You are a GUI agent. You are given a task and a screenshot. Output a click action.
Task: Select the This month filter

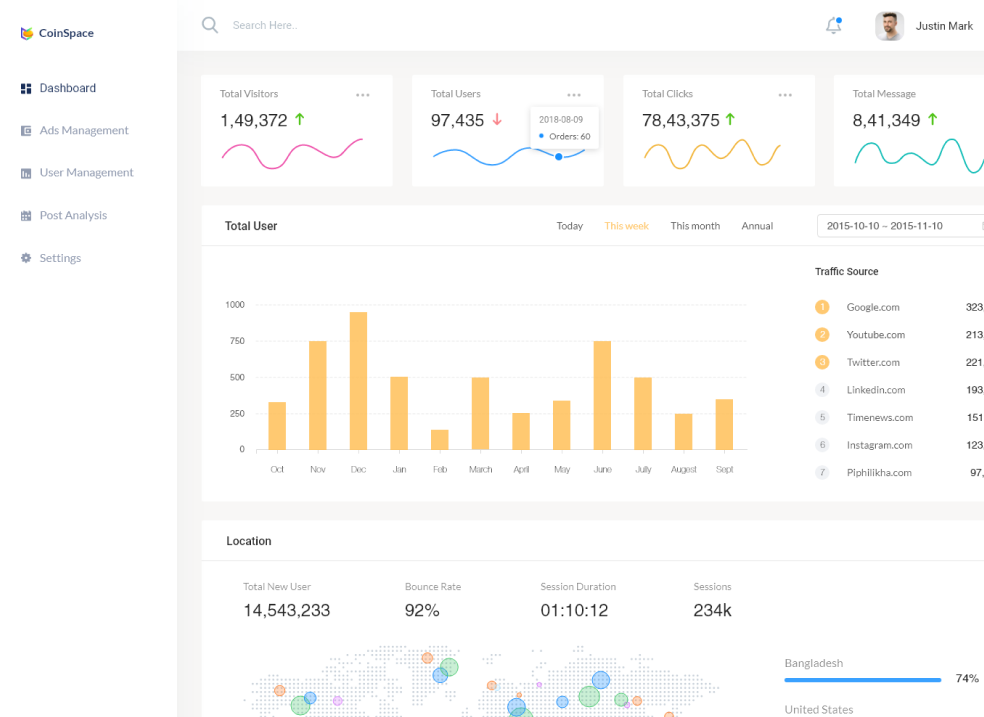point(695,226)
